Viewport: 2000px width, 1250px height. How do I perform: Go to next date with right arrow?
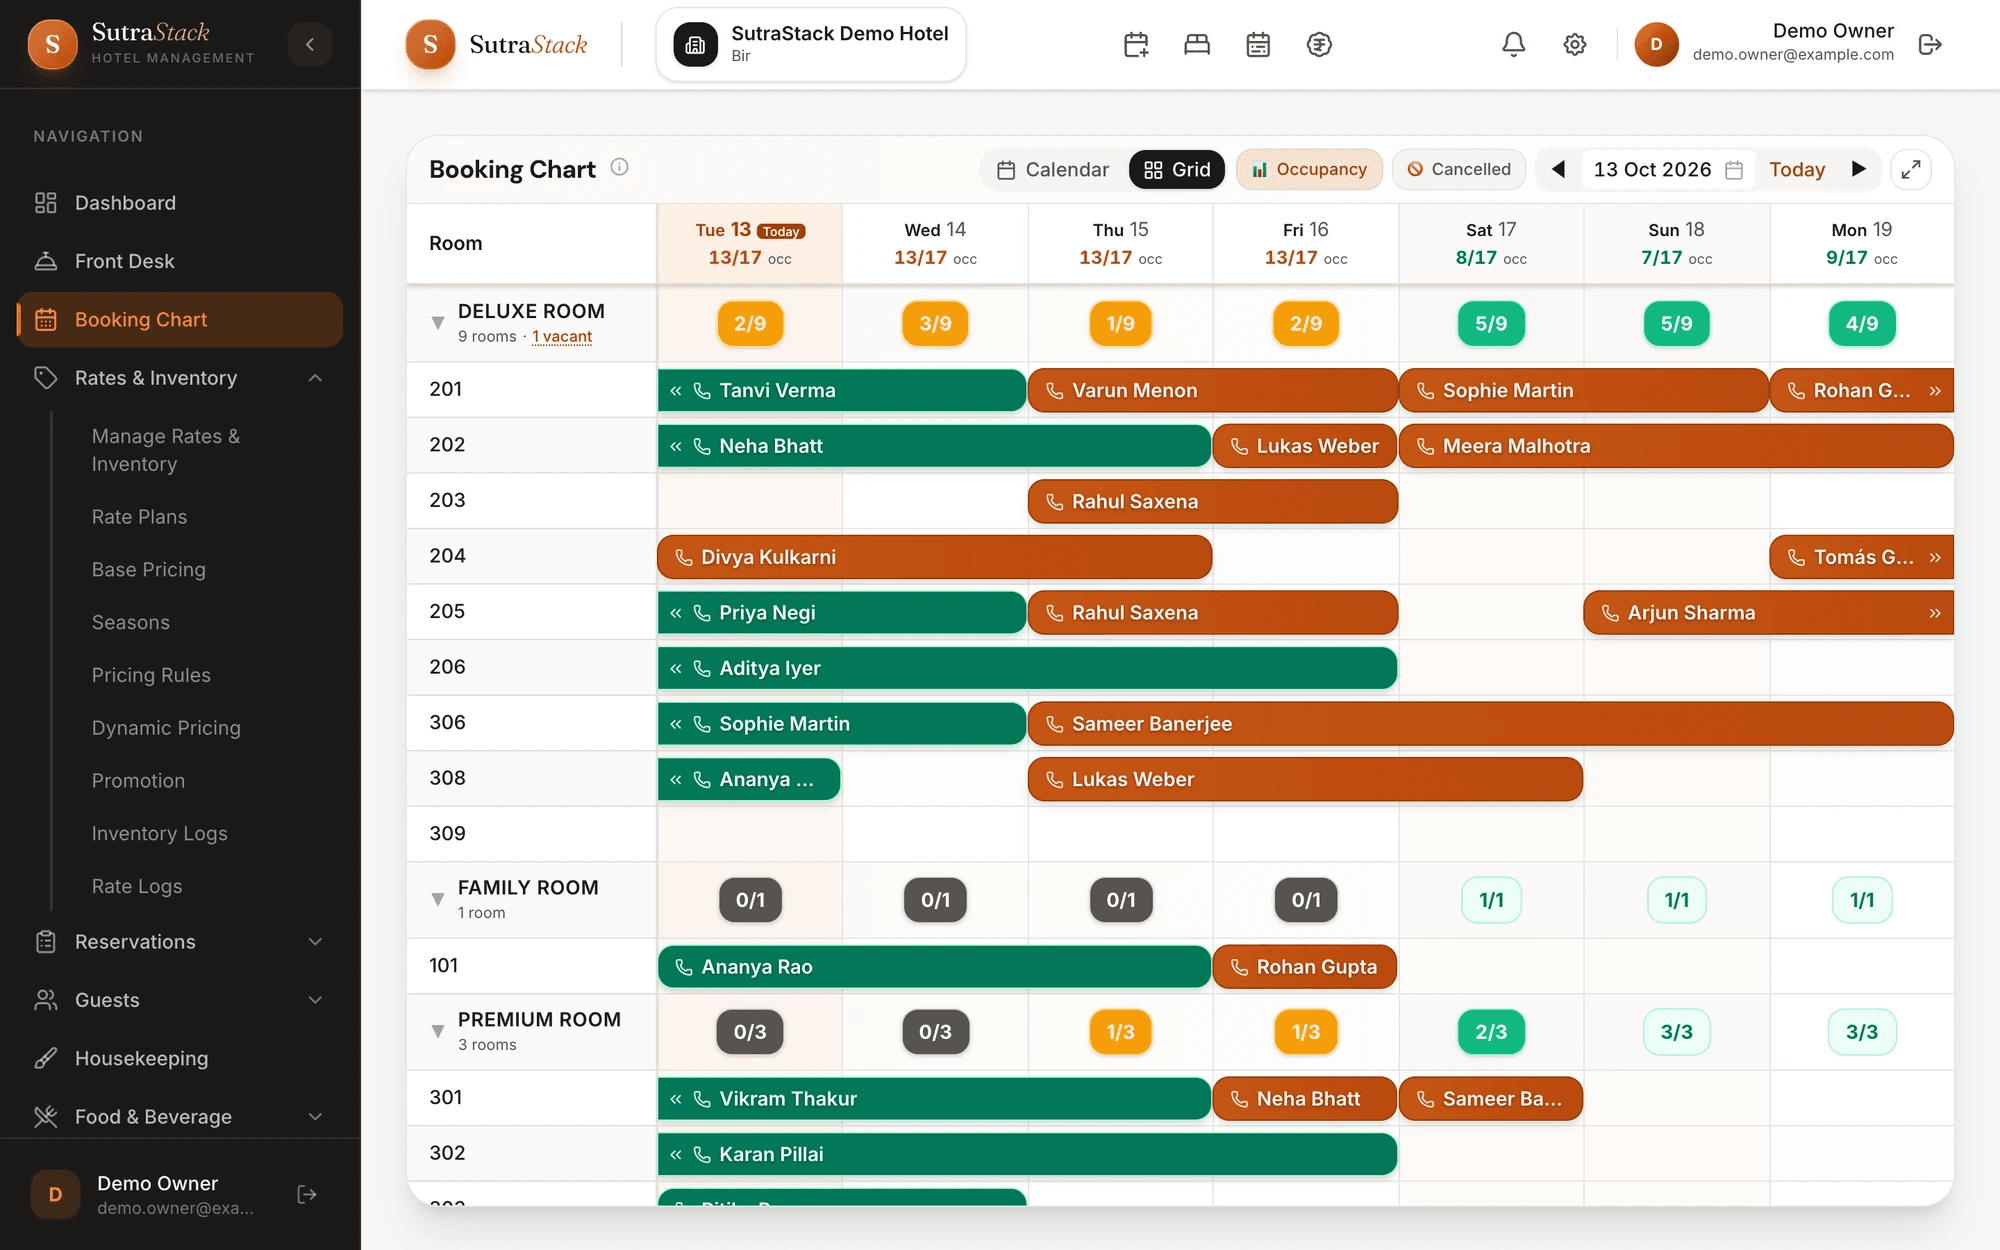[x=1859, y=169]
